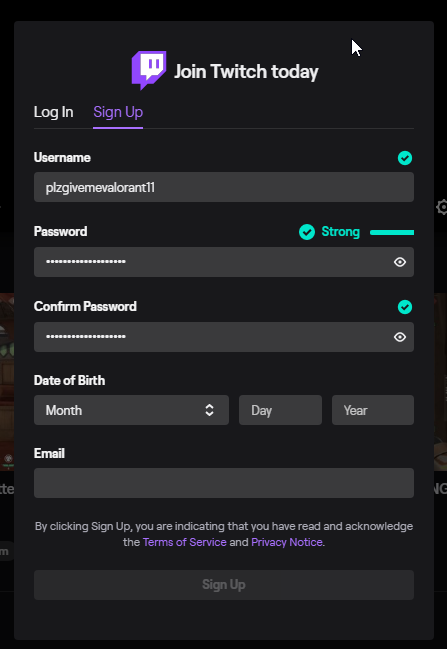Click the Username valid checkmark icon
Screen dimensions: 447x649
(405, 158)
